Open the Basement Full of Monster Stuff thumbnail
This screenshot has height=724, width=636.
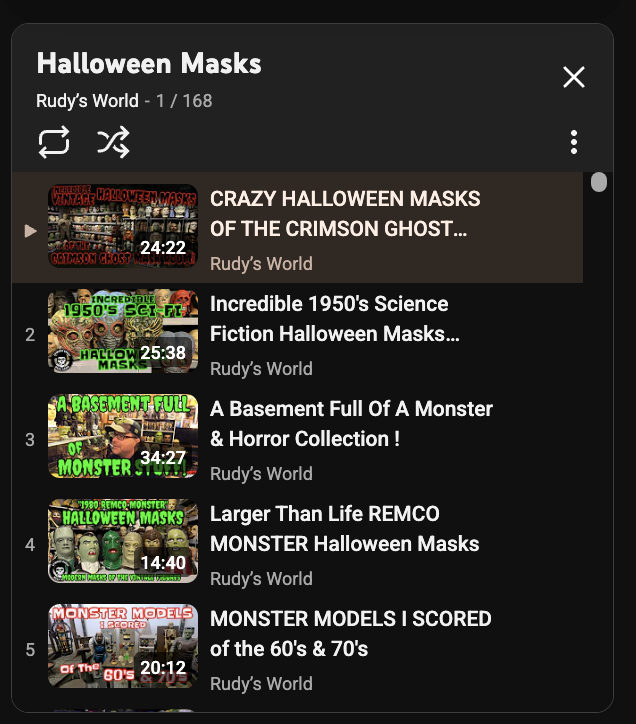123,436
